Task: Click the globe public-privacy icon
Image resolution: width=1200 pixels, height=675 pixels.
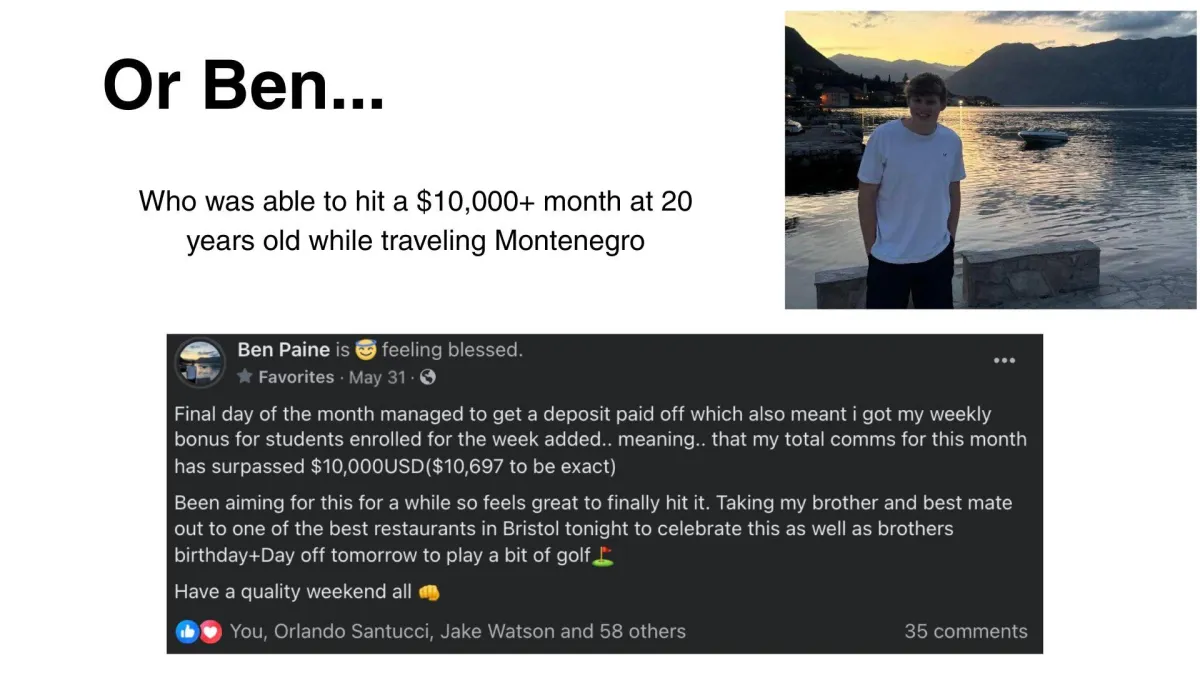Action: 428,377
